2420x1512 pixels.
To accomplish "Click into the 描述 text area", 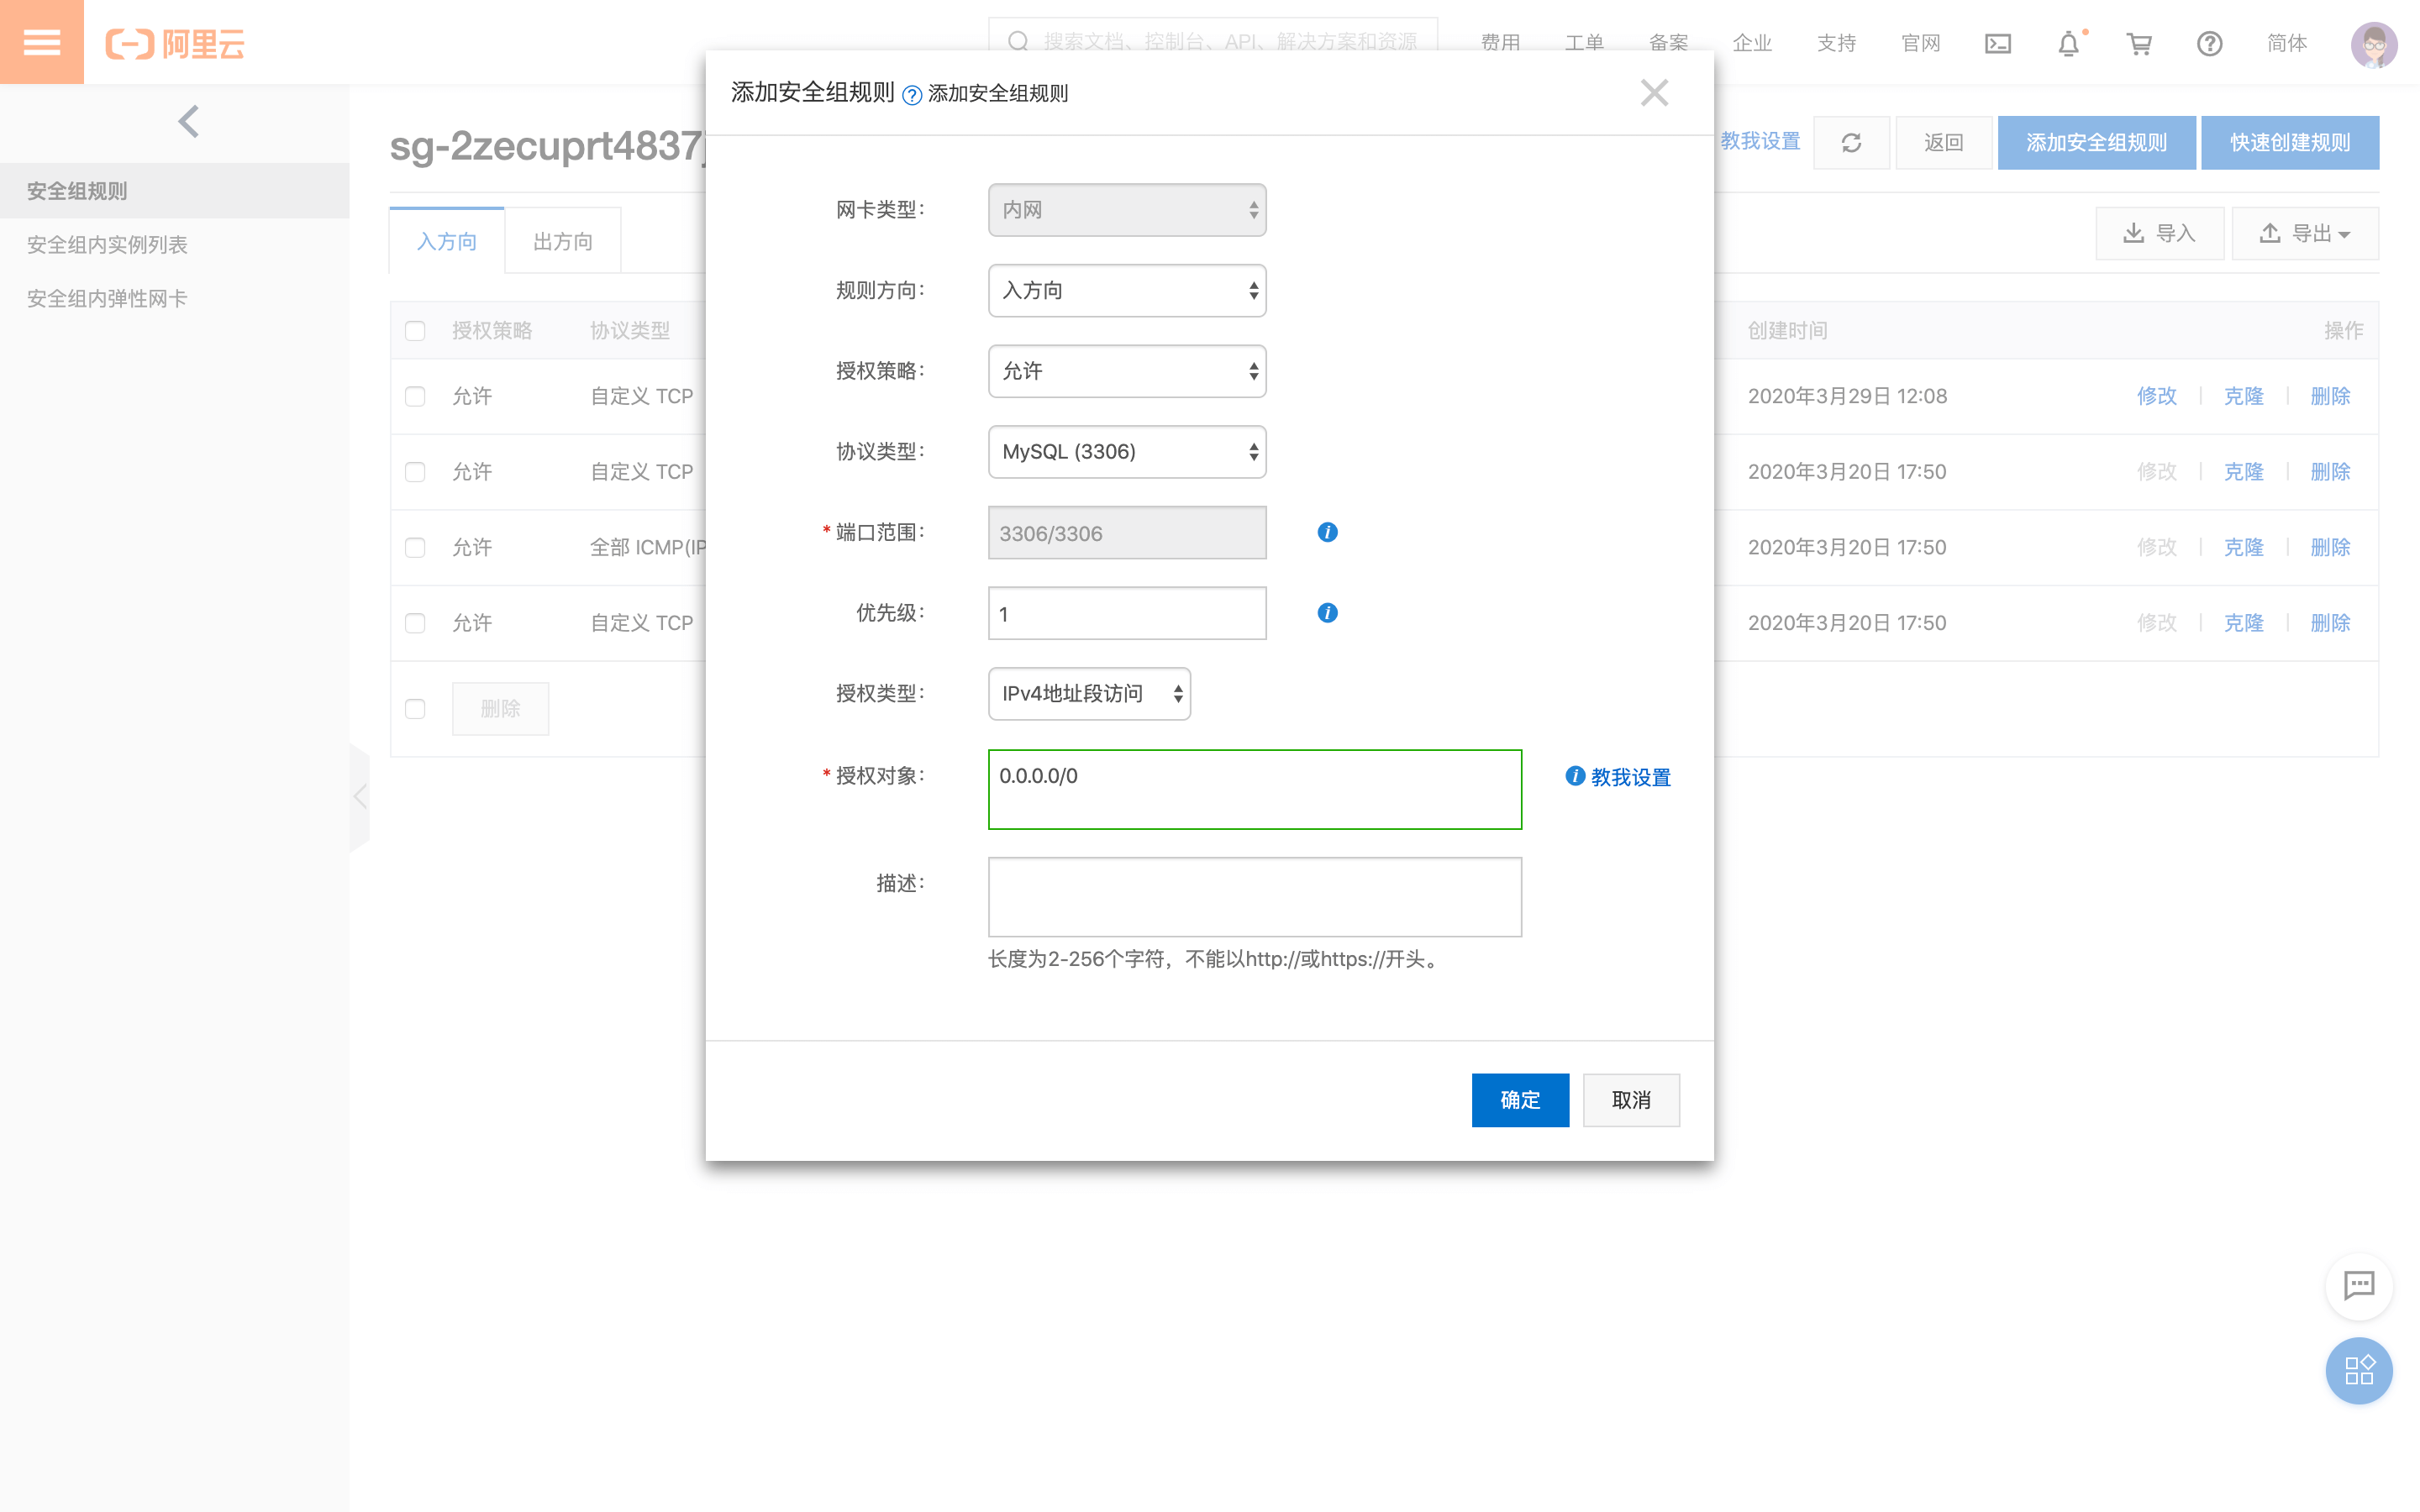I will point(1254,897).
